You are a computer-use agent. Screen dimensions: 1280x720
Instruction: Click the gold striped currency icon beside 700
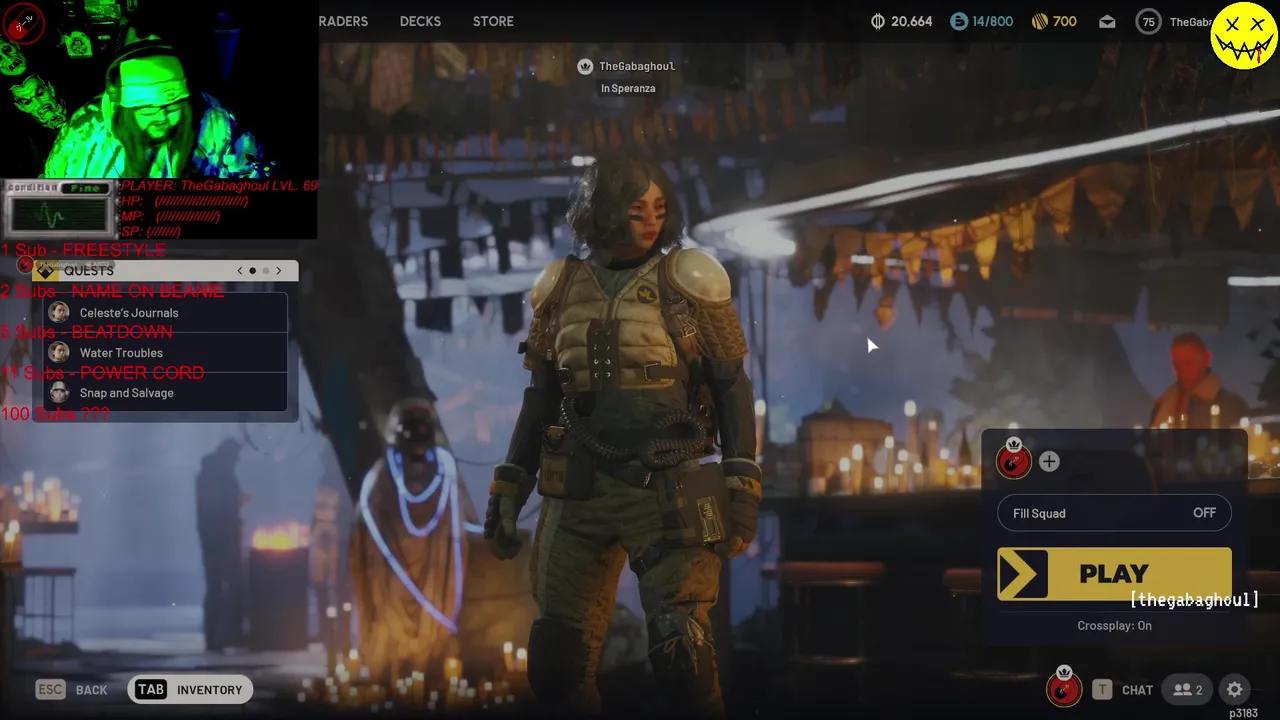coord(1039,21)
